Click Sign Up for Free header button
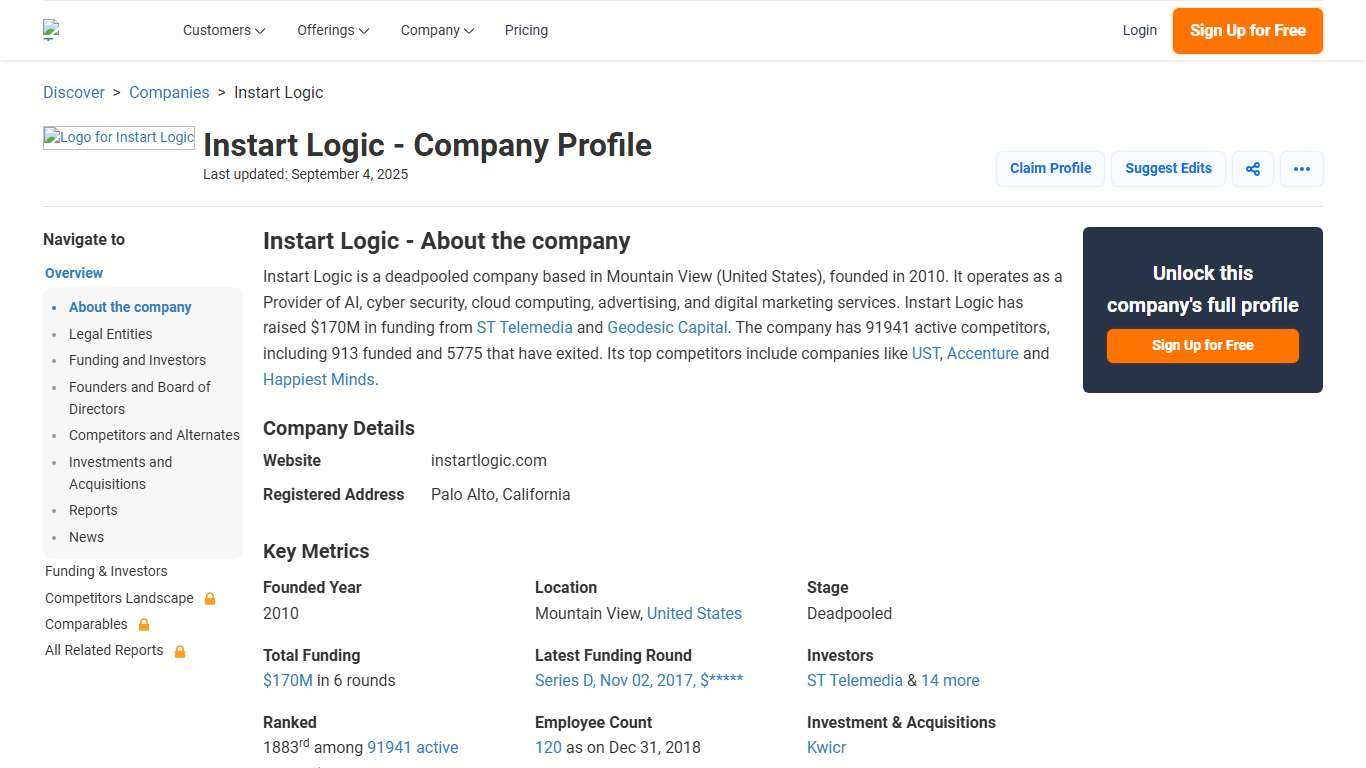Image resolution: width=1366 pixels, height=768 pixels. [x=1247, y=30]
